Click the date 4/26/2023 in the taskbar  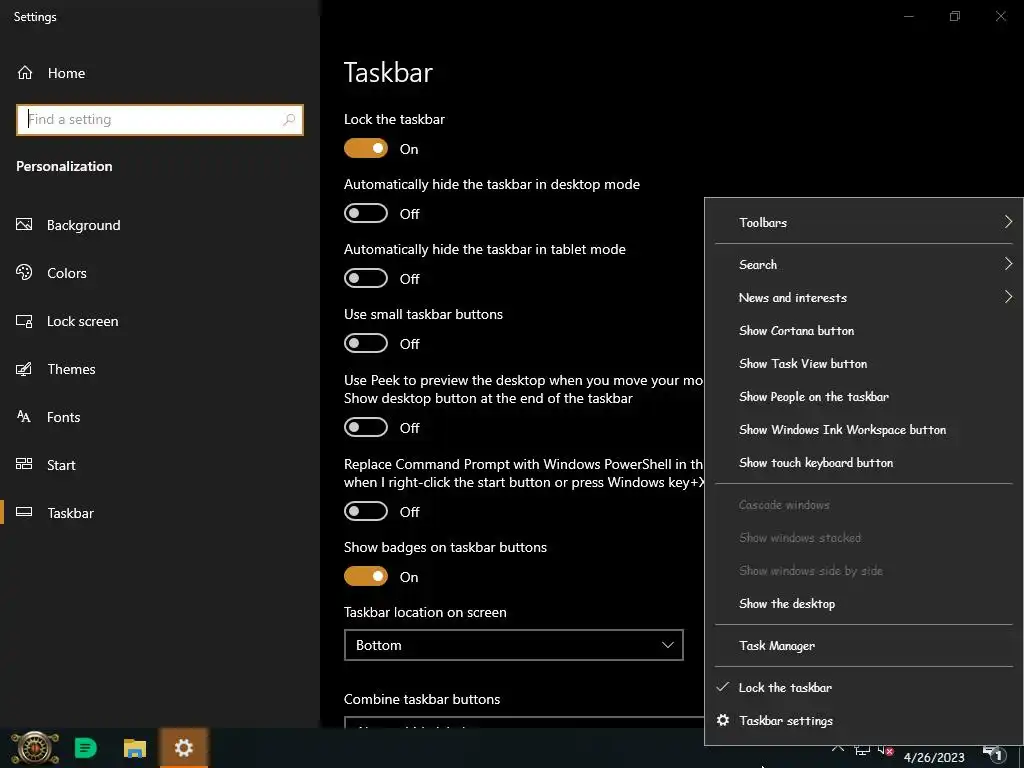[934, 758]
